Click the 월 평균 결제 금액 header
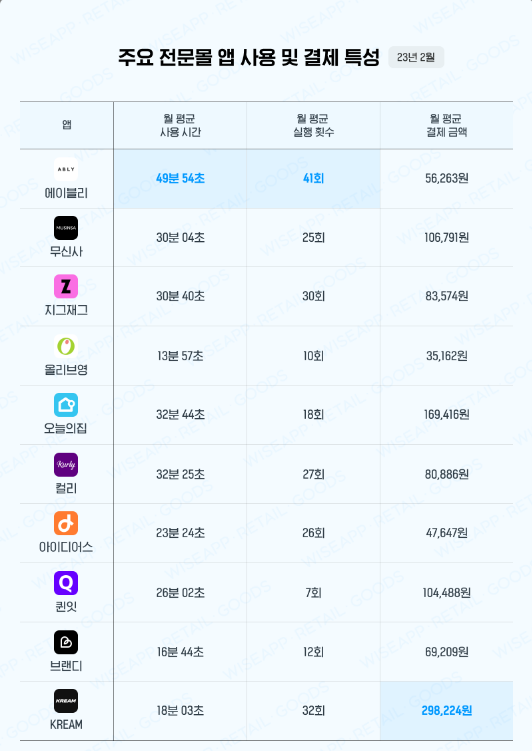 coord(446,125)
